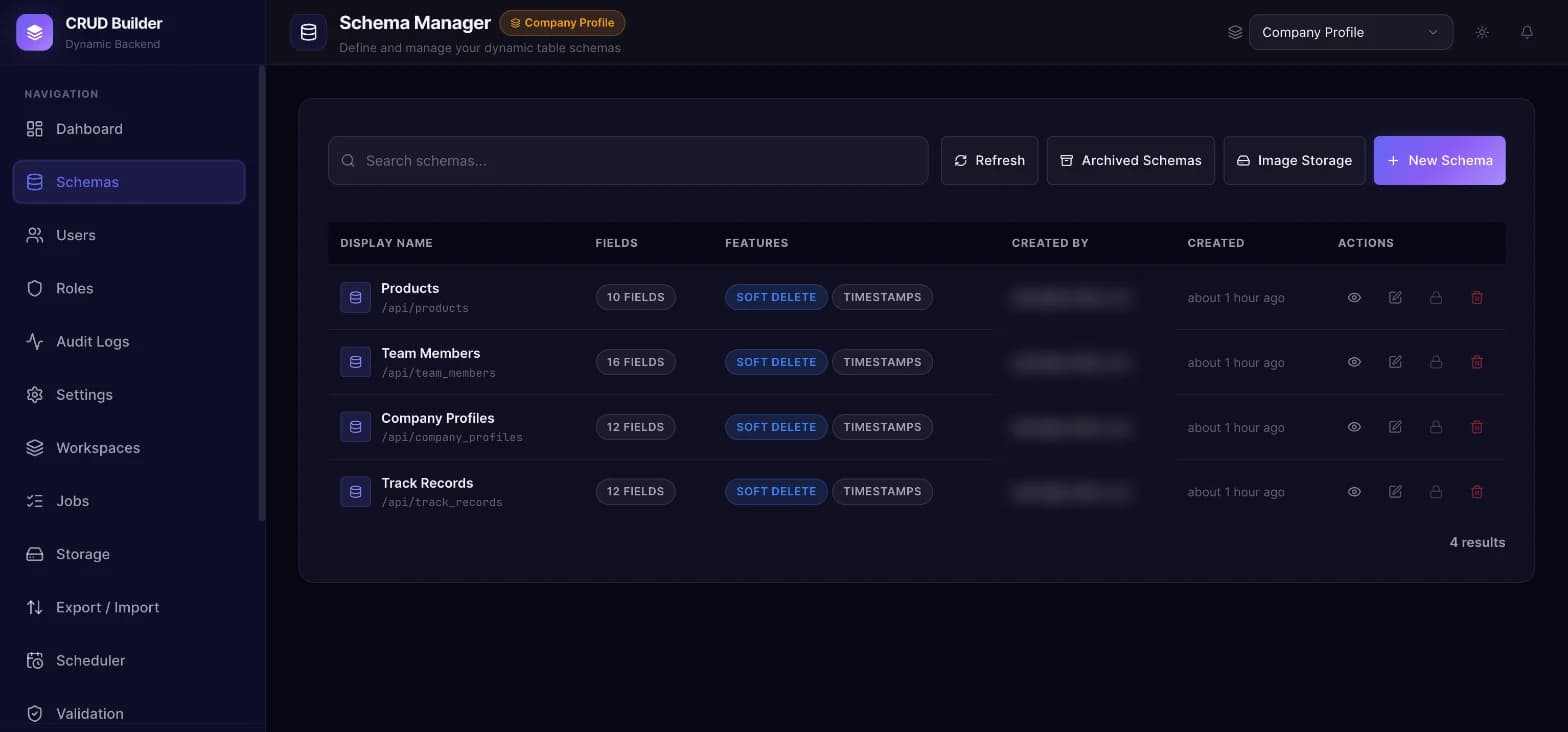View the Products schema eye icon

tap(1354, 297)
